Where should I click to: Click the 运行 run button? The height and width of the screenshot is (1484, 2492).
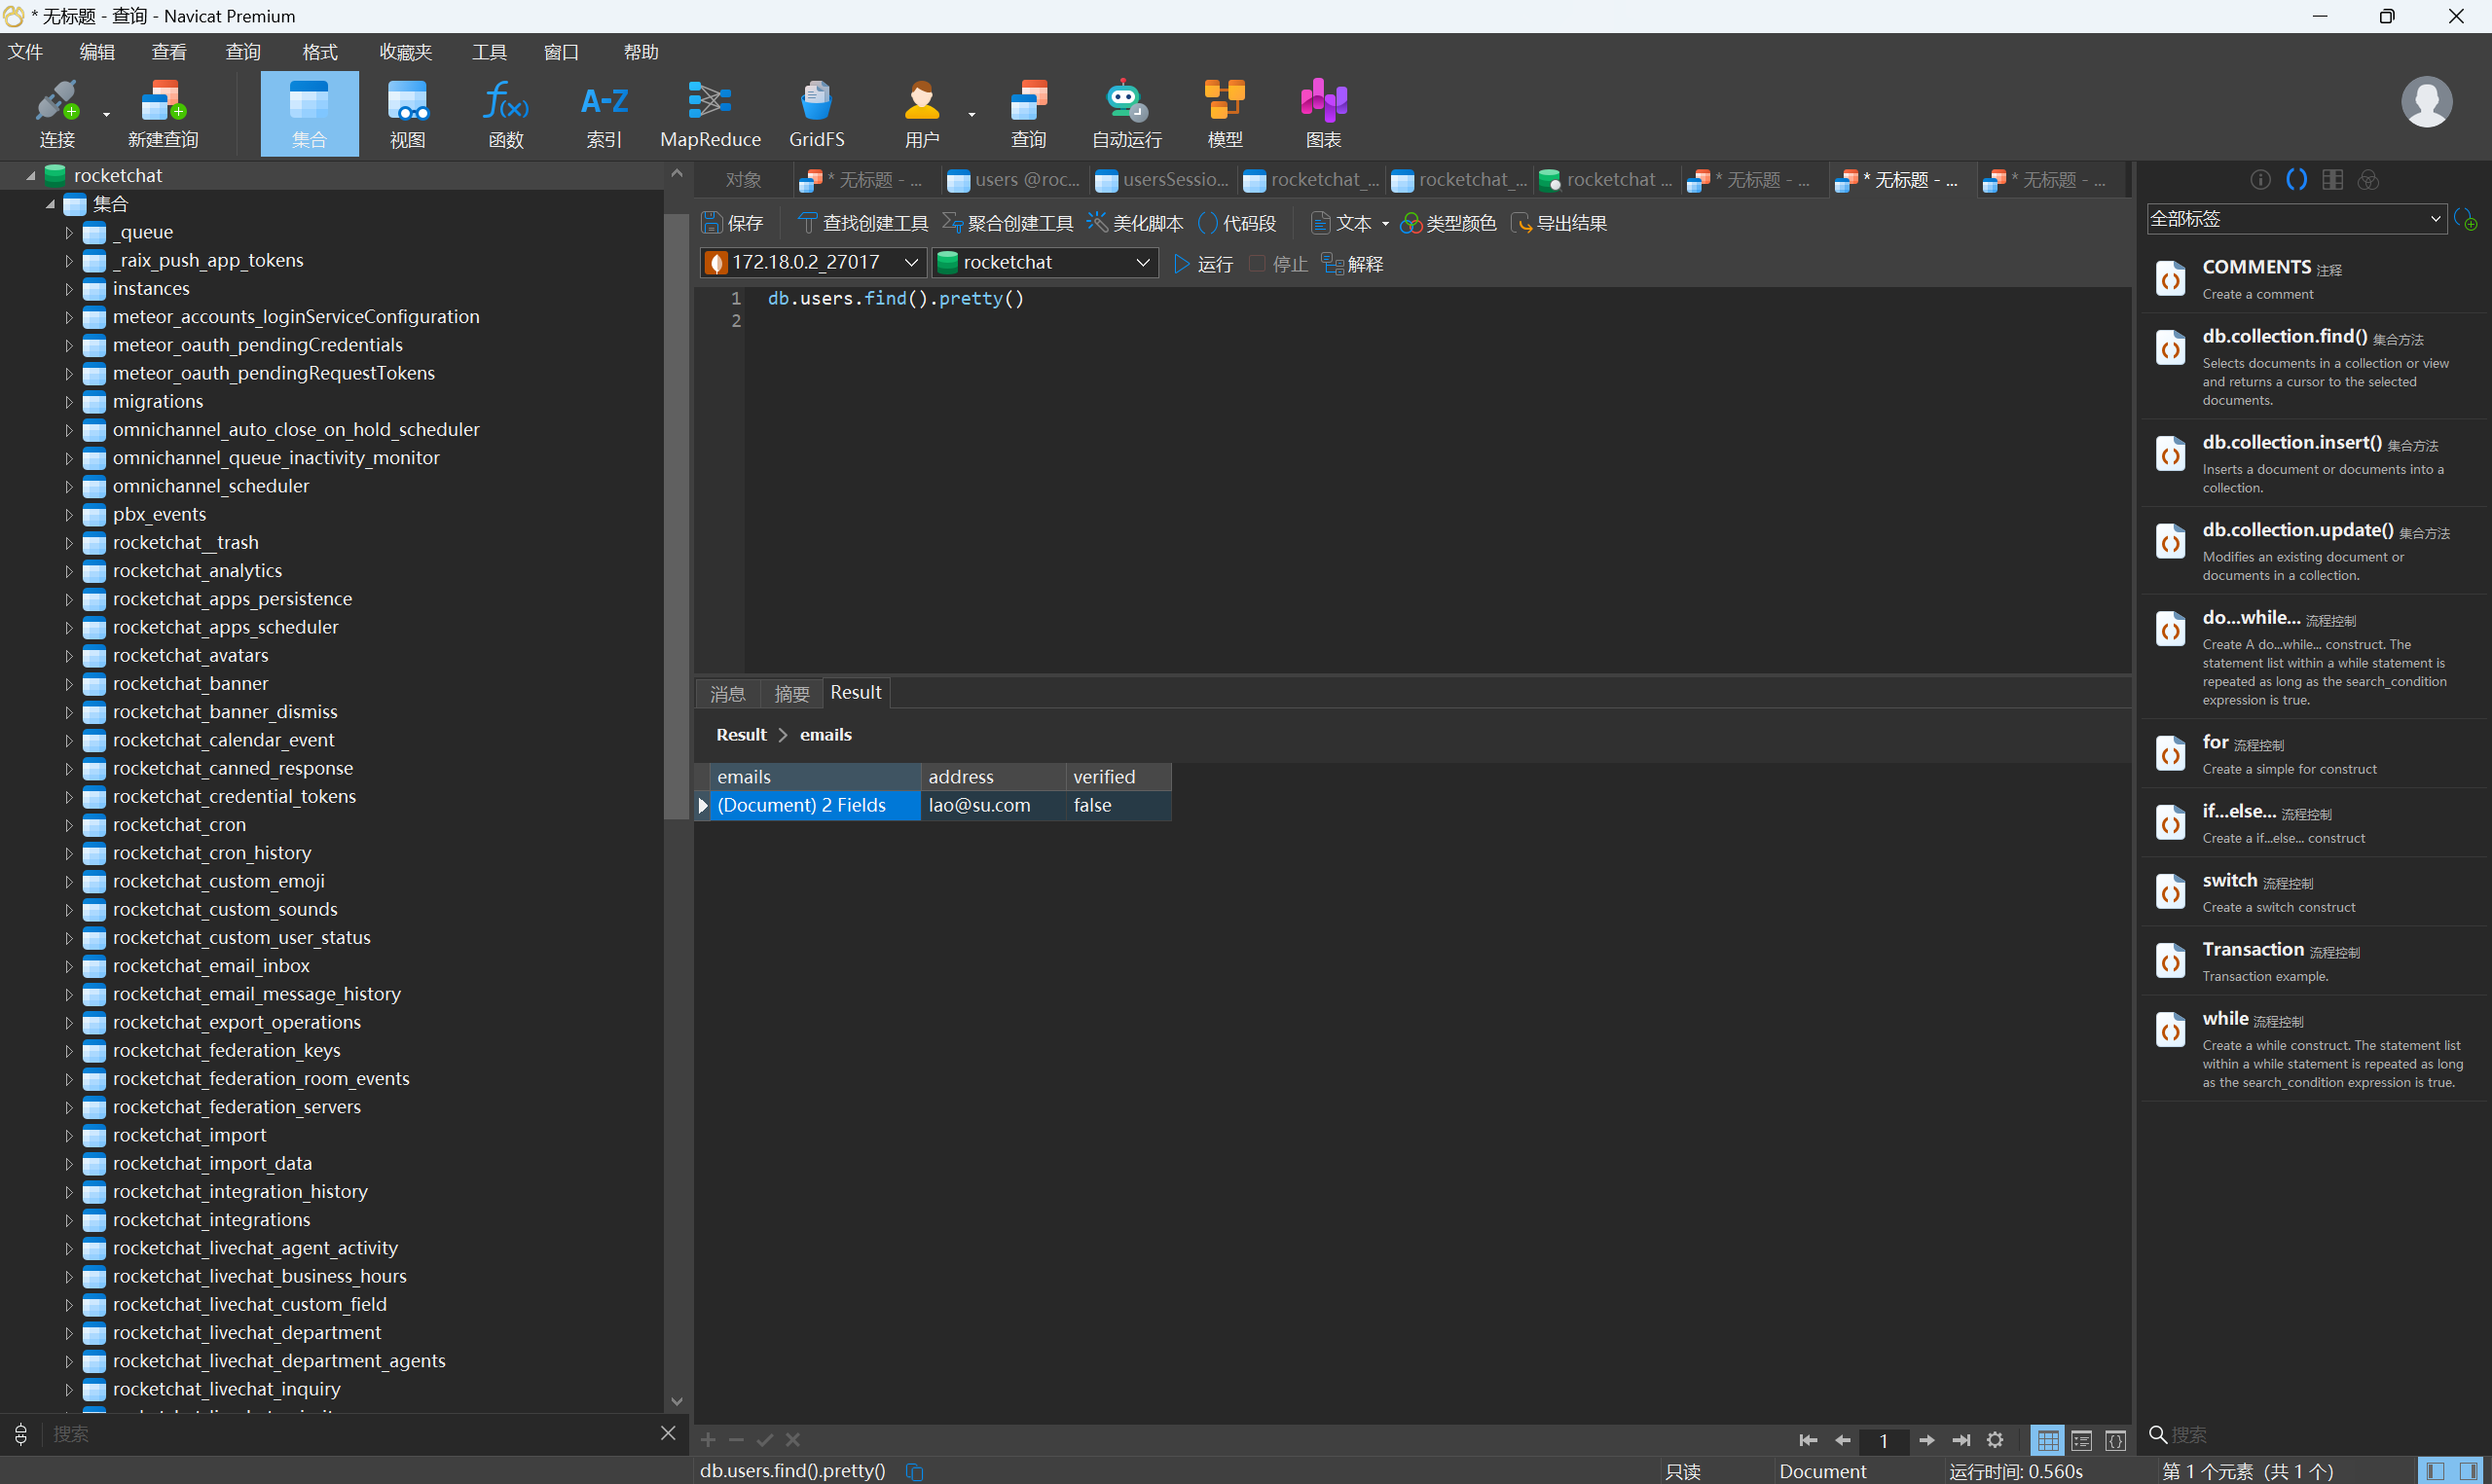(x=1203, y=264)
